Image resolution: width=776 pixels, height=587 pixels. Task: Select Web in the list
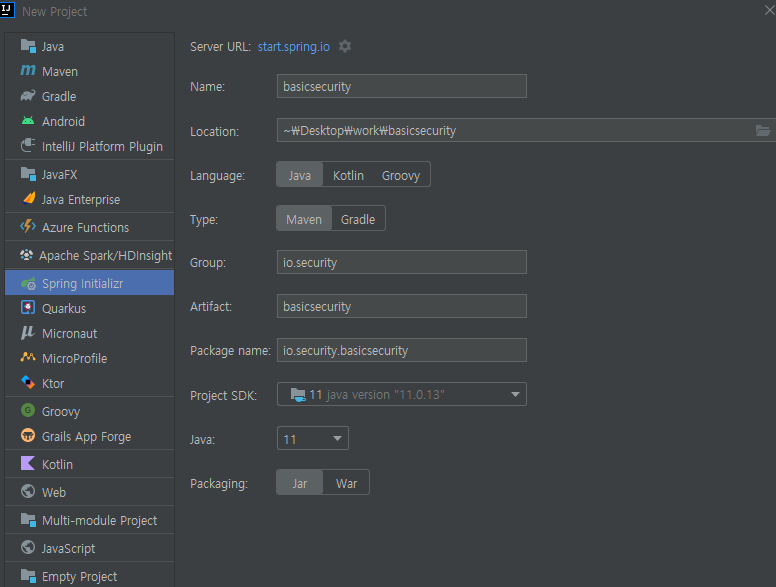(x=90, y=492)
